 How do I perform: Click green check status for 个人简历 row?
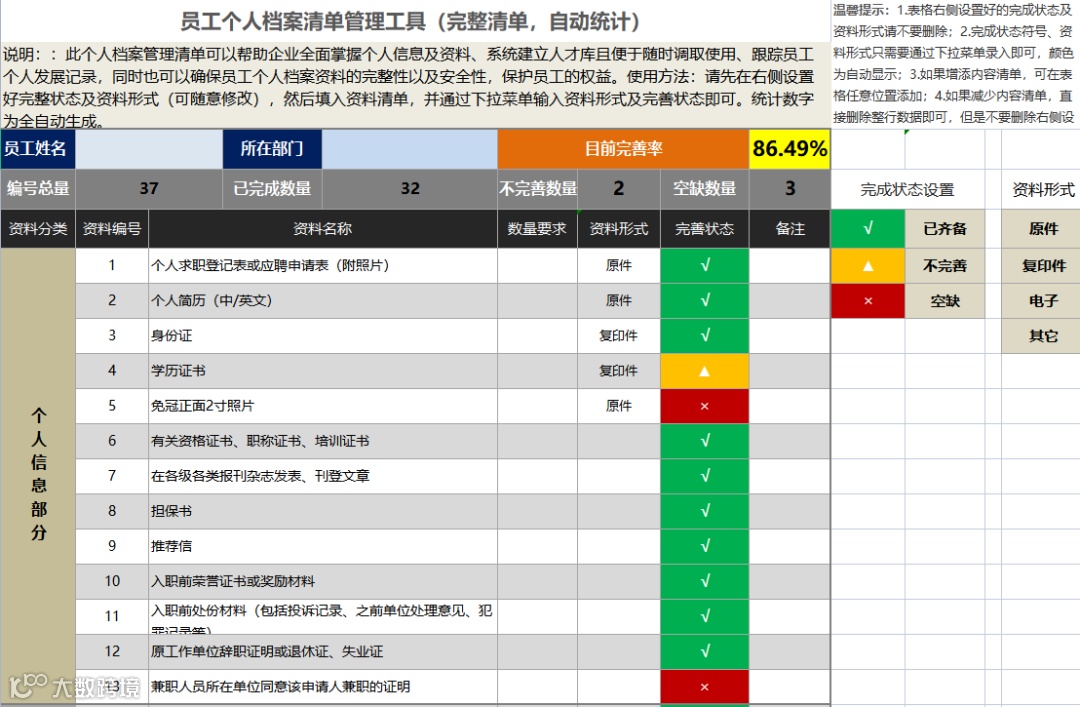pos(704,301)
